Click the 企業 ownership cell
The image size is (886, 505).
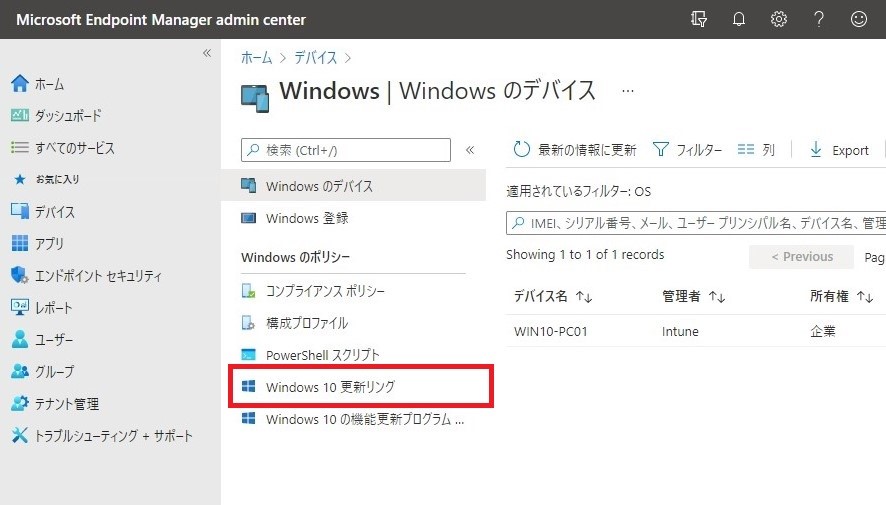coord(822,332)
